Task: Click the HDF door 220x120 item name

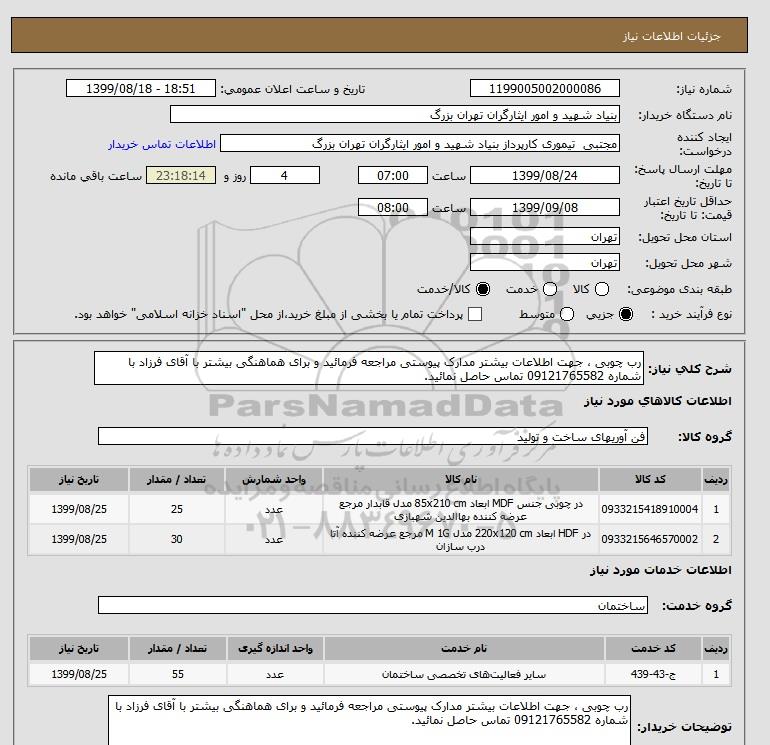Action: click(x=461, y=539)
